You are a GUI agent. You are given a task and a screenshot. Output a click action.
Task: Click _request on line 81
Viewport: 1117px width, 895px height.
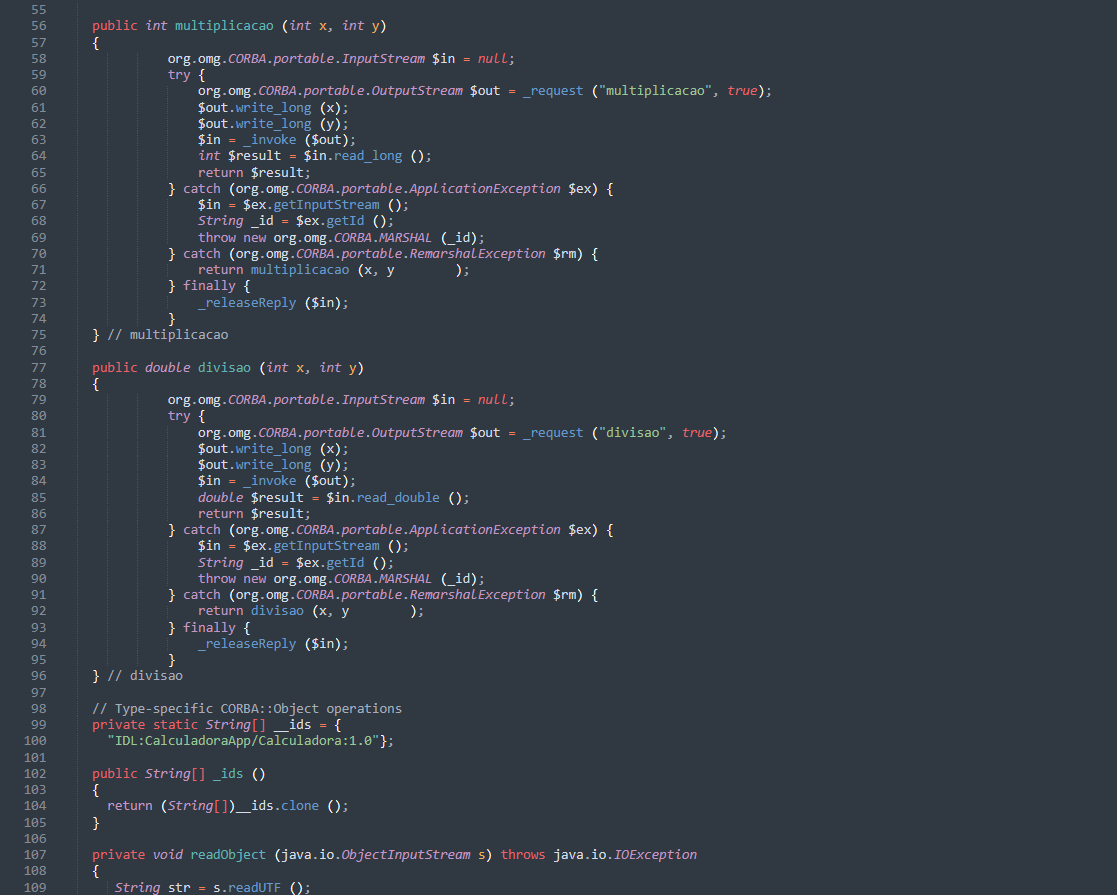click(x=553, y=433)
